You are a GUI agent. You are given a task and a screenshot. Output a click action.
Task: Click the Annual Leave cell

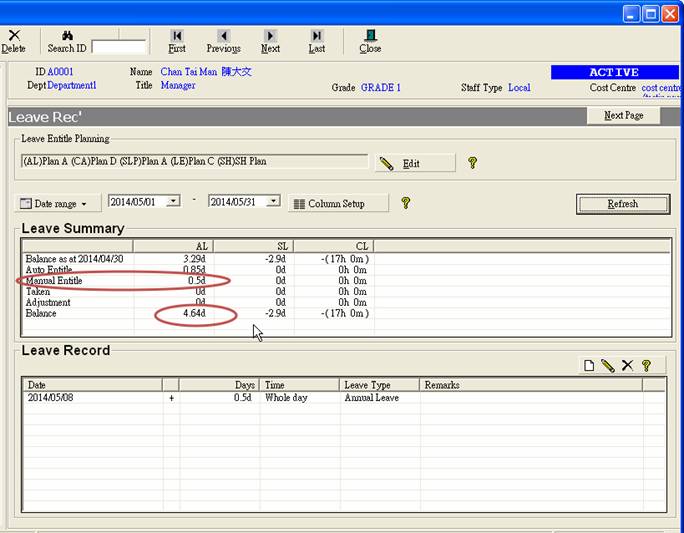(x=372, y=397)
